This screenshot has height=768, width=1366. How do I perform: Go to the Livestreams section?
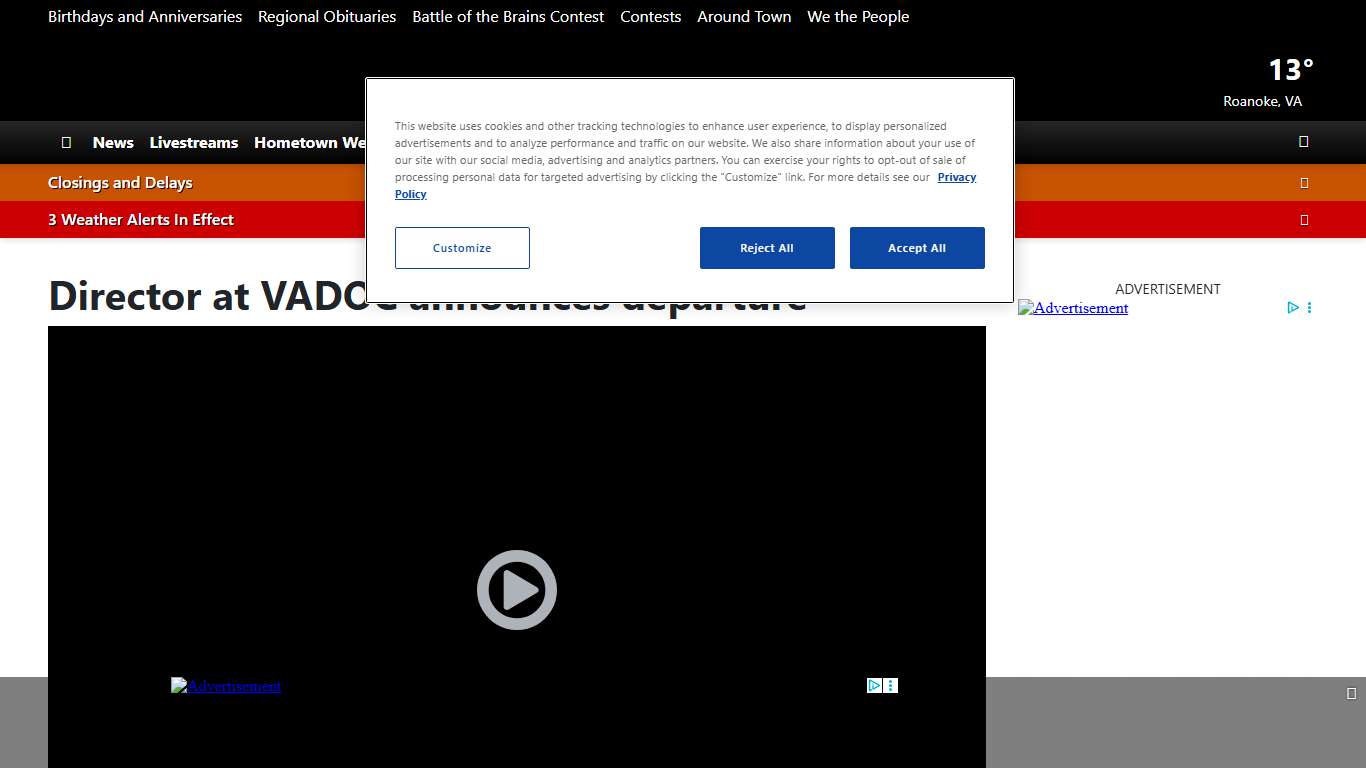click(194, 143)
